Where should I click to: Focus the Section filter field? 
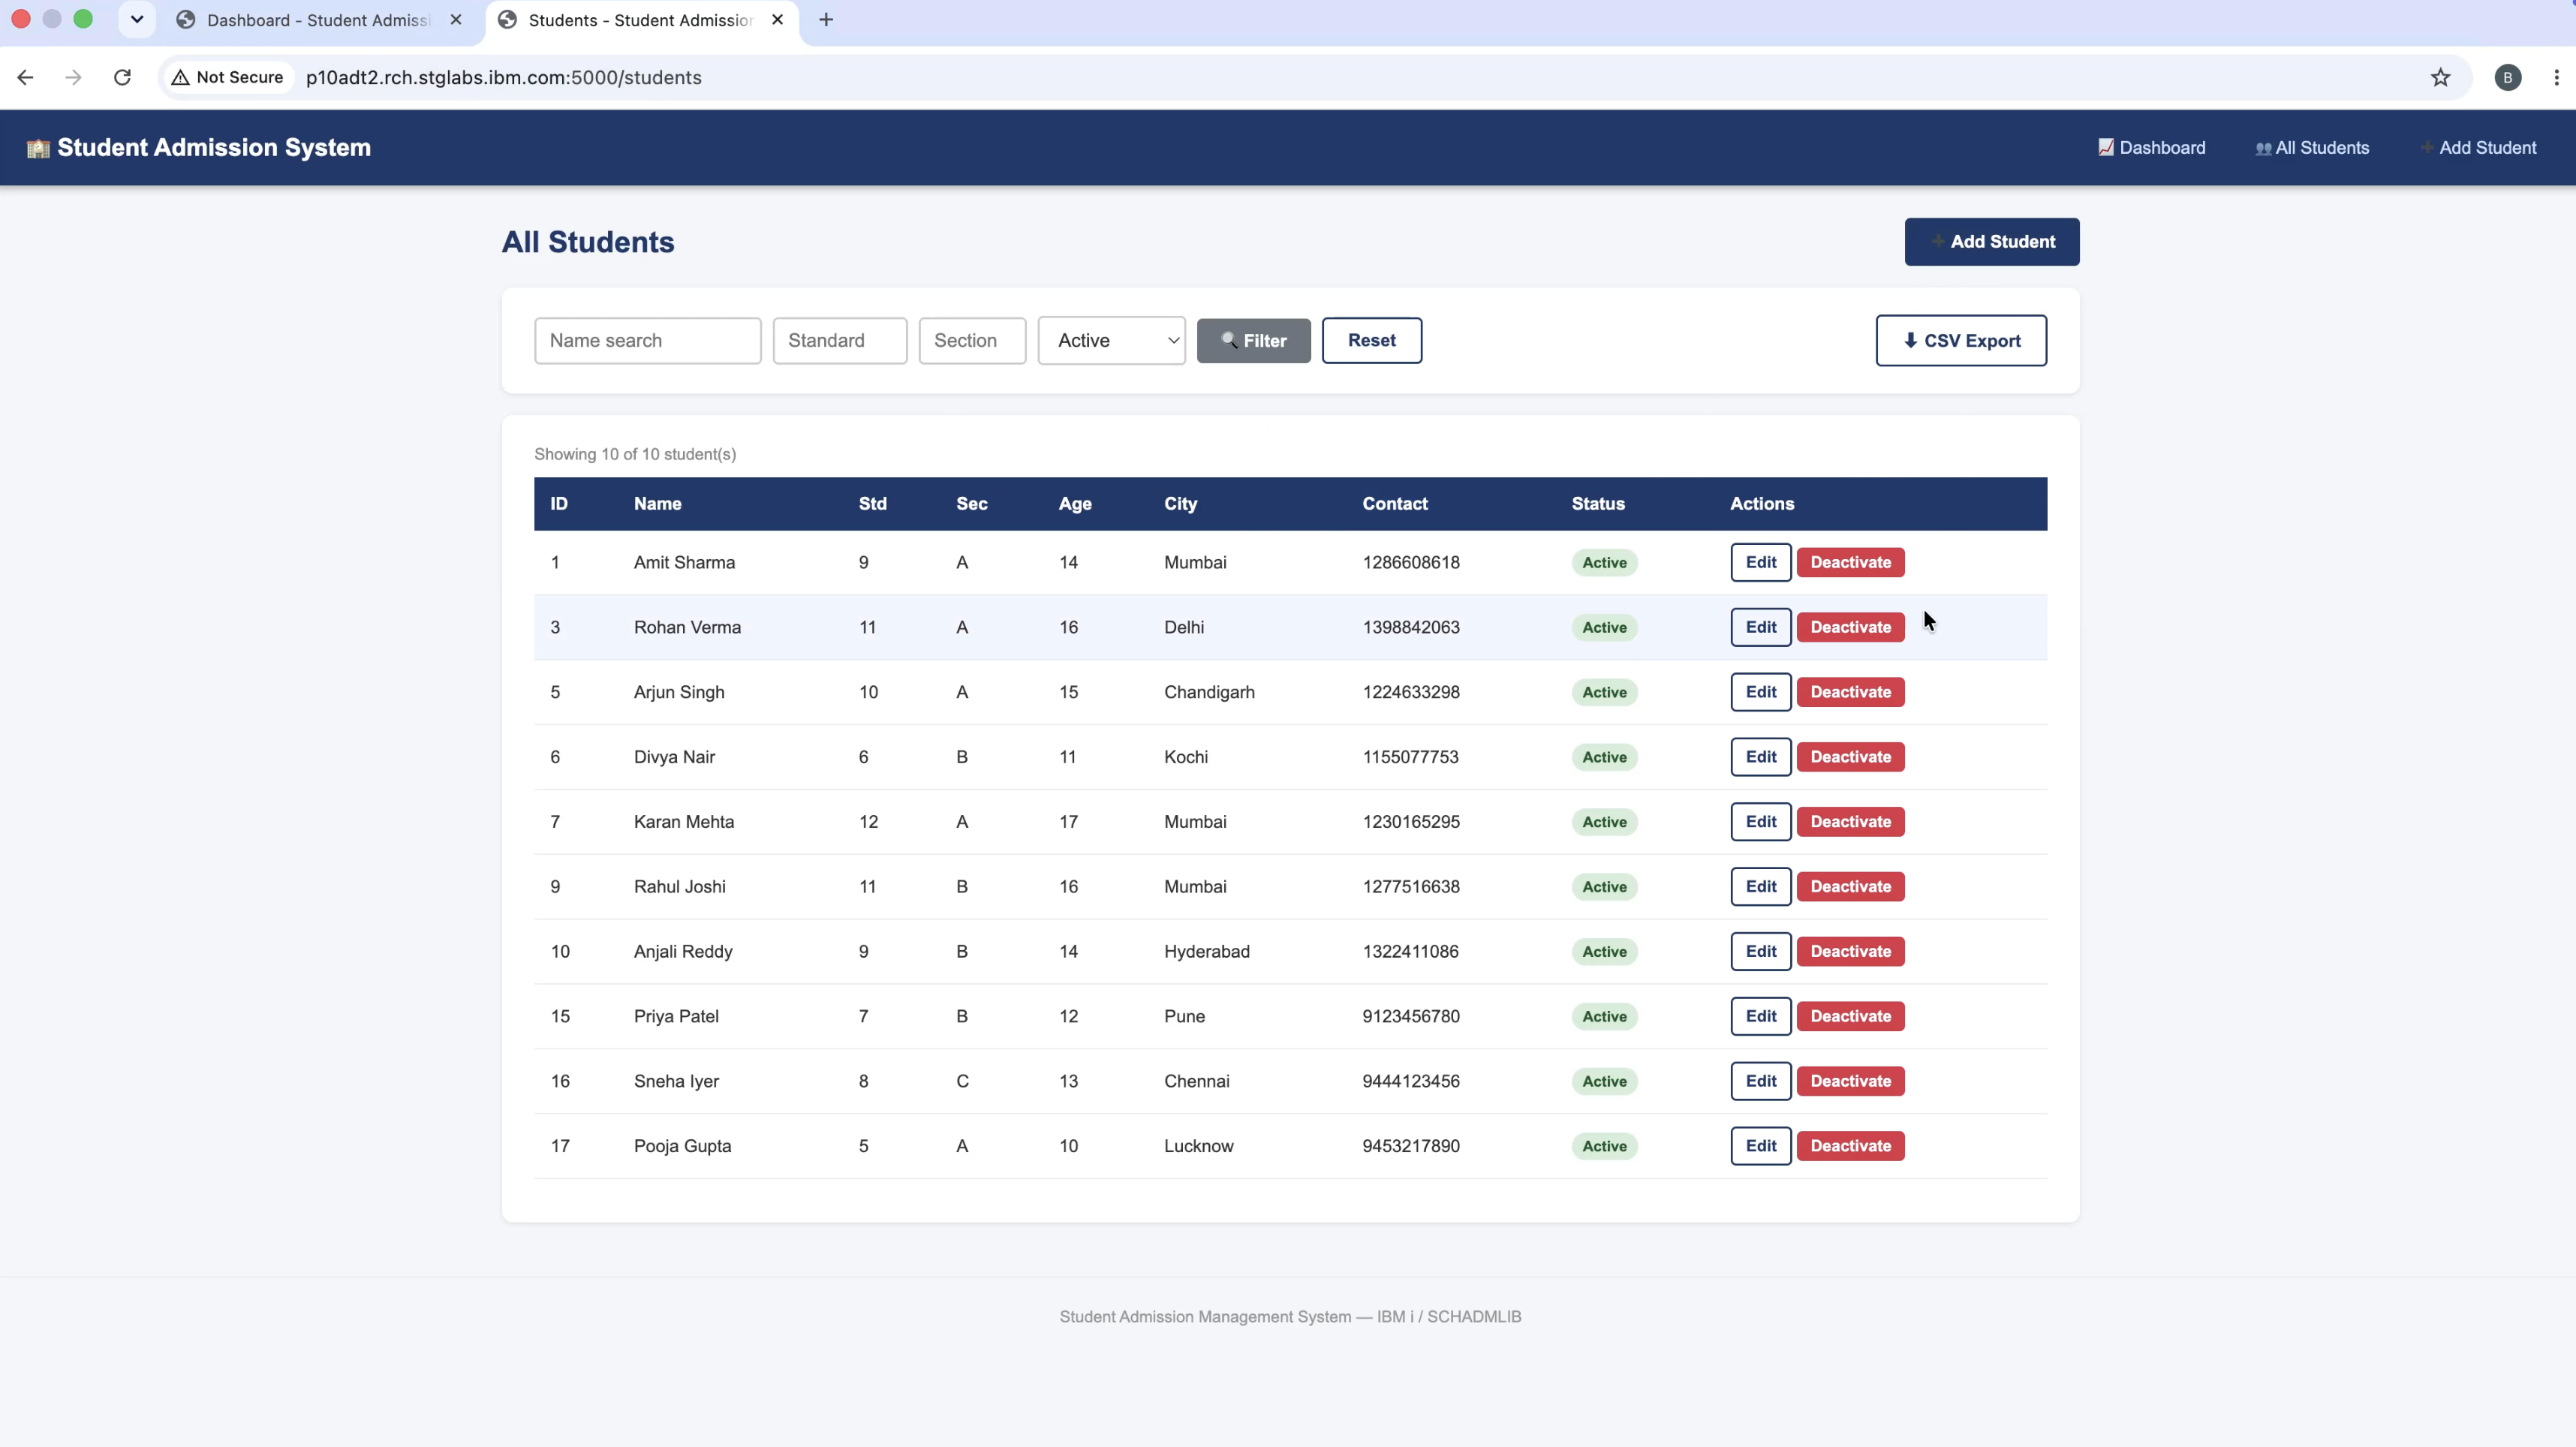972,341
